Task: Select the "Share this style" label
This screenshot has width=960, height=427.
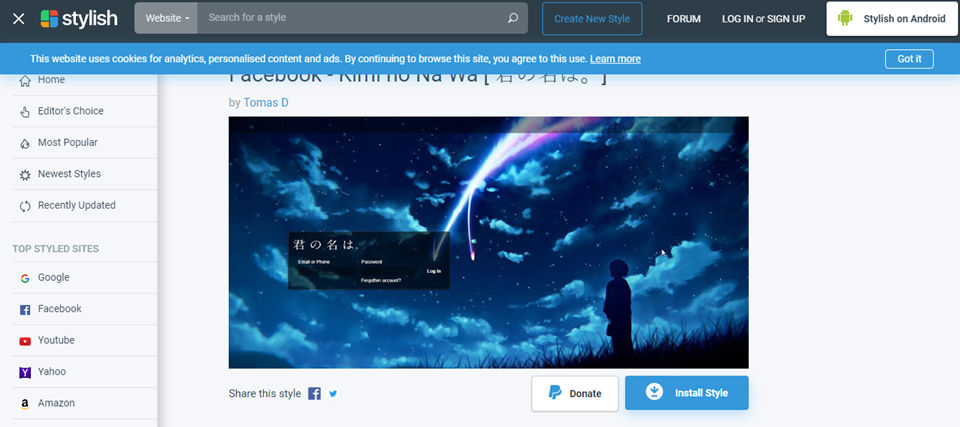Action: coord(264,393)
